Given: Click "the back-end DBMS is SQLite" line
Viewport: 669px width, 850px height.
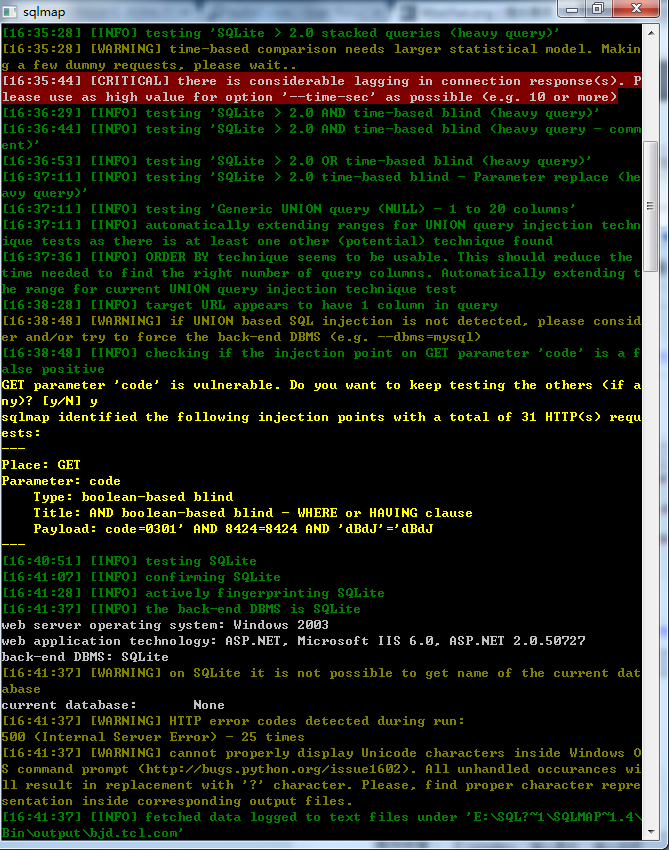Looking at the screenshot, I should coord(181,609).
